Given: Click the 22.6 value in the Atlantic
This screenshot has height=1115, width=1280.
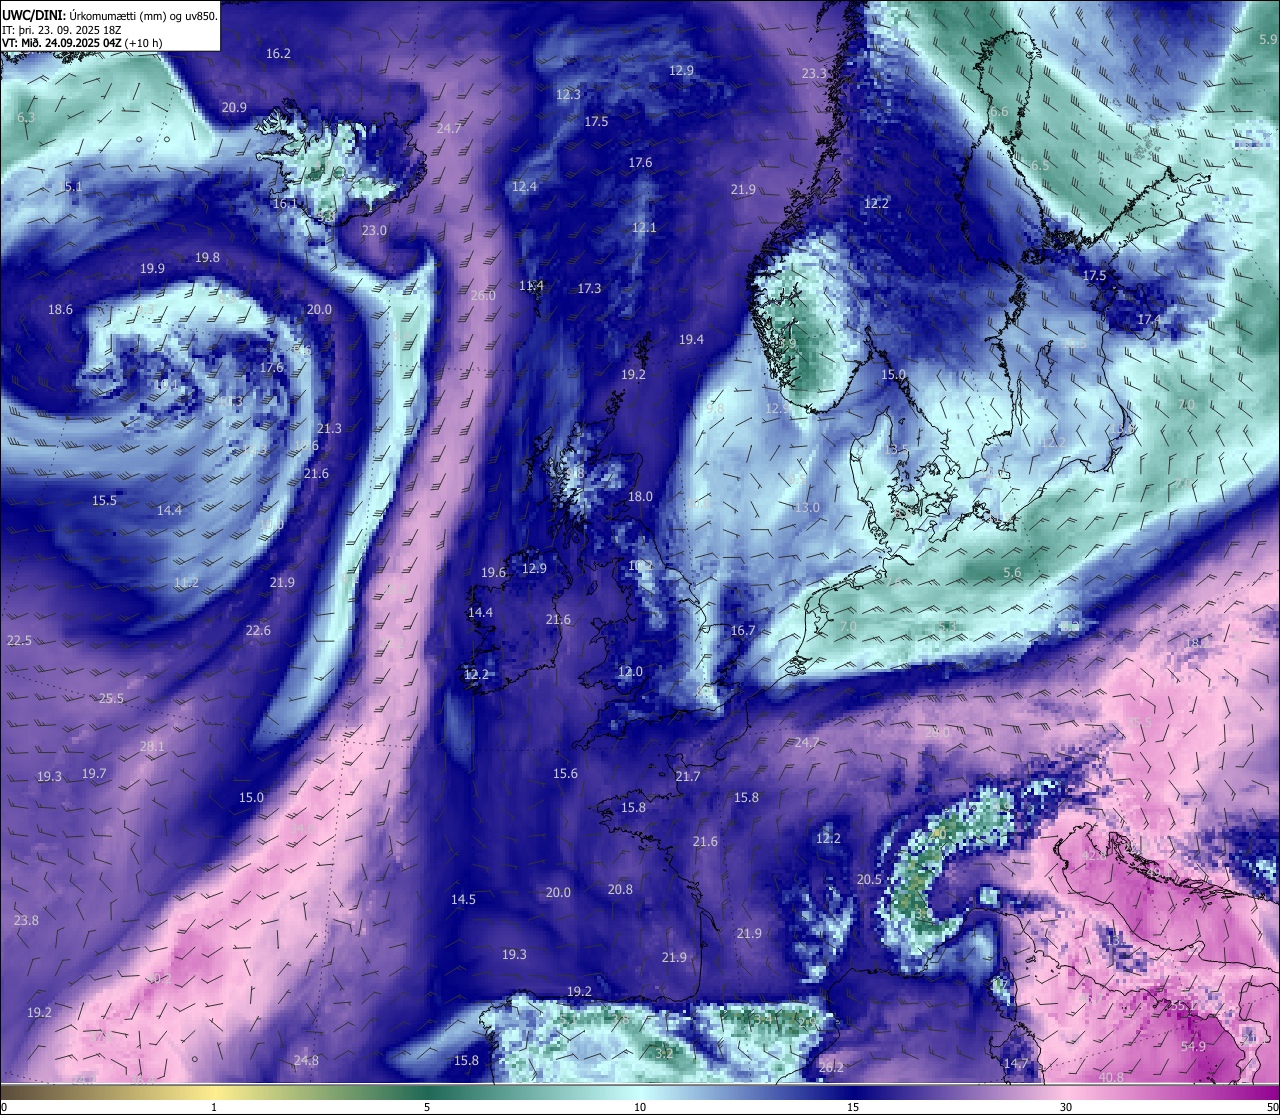Looking at the screenshot, I should [x=258, y=630].
